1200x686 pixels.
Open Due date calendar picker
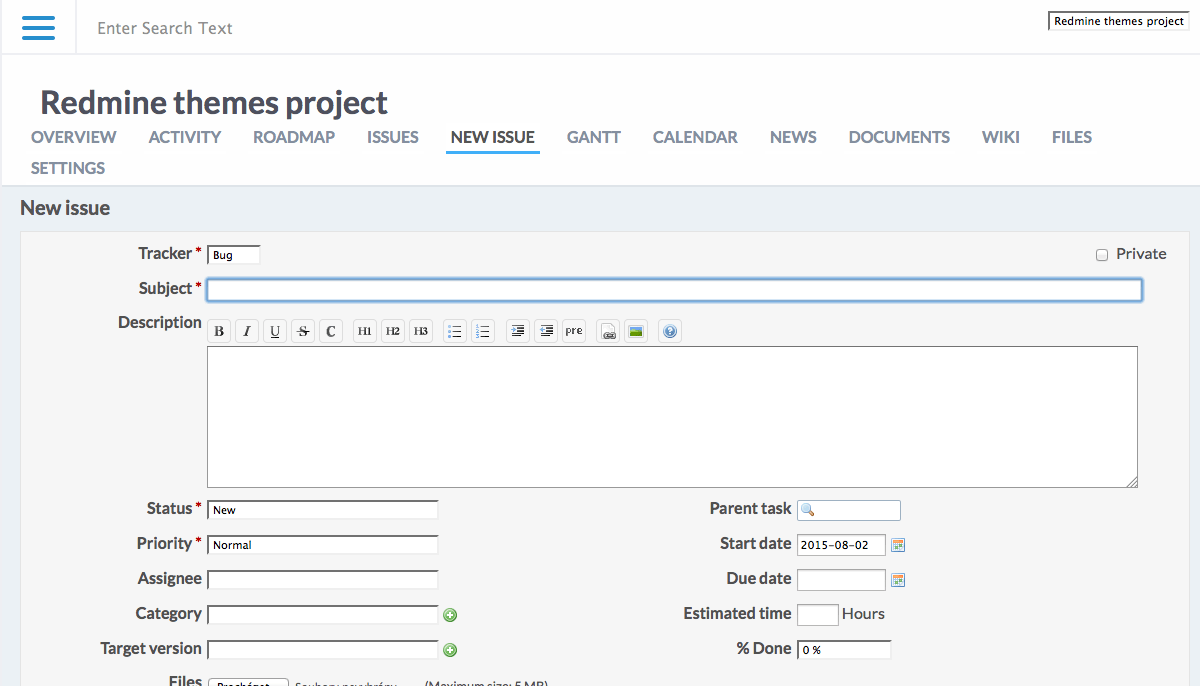click(898, 580)
